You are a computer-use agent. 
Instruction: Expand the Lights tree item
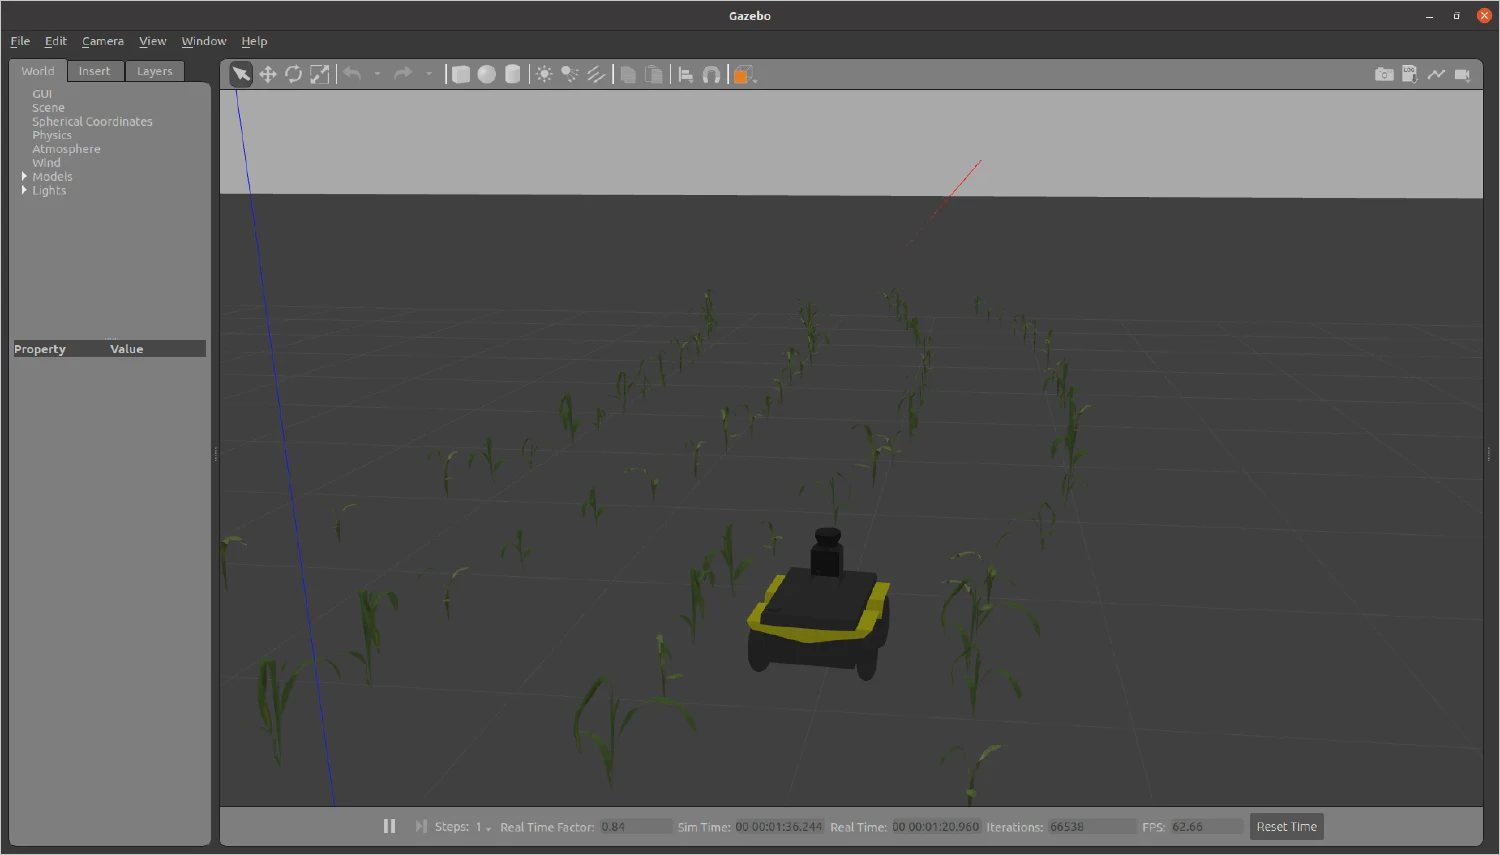(x=24, y=190)
